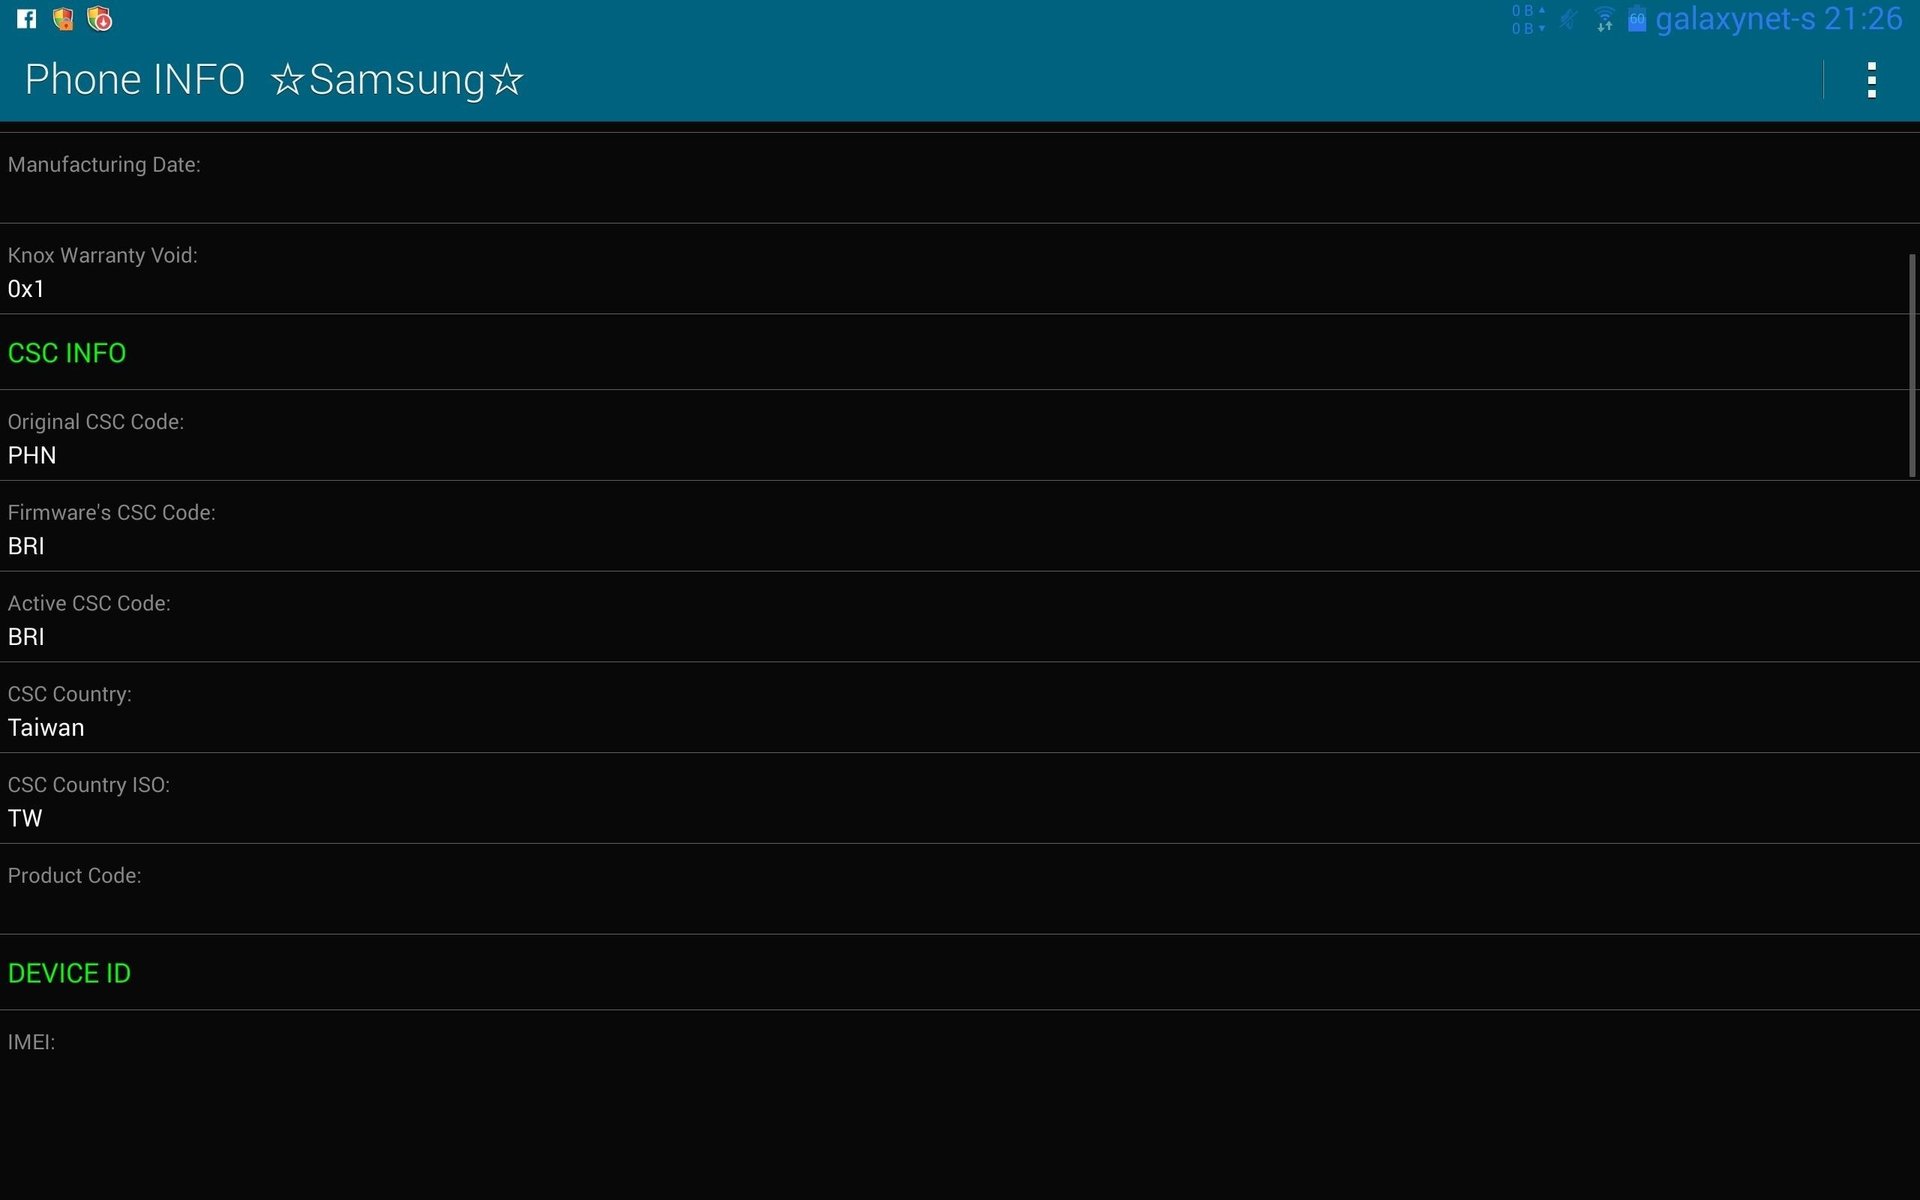Screen dimensions: 1920x1200
Task: Tap the Facebook notification icon
Action: (27, 19)
